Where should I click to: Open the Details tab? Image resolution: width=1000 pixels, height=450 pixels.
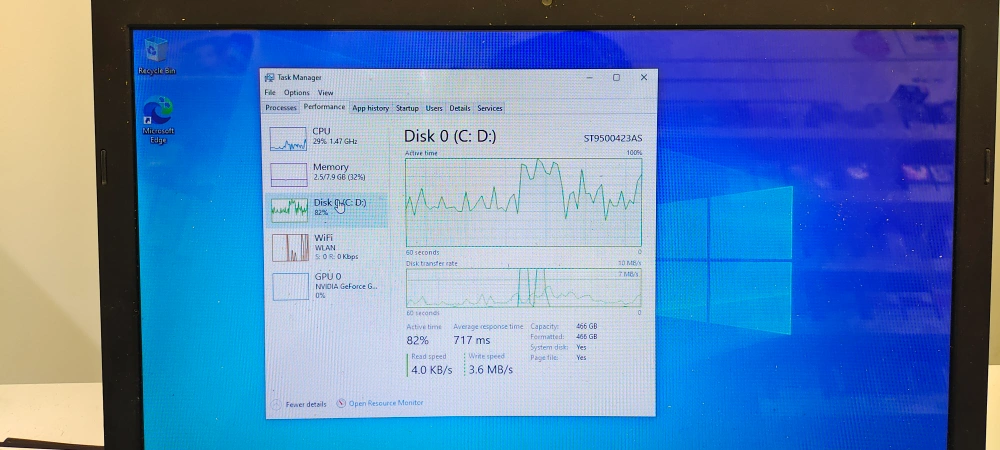coord(459,108)
